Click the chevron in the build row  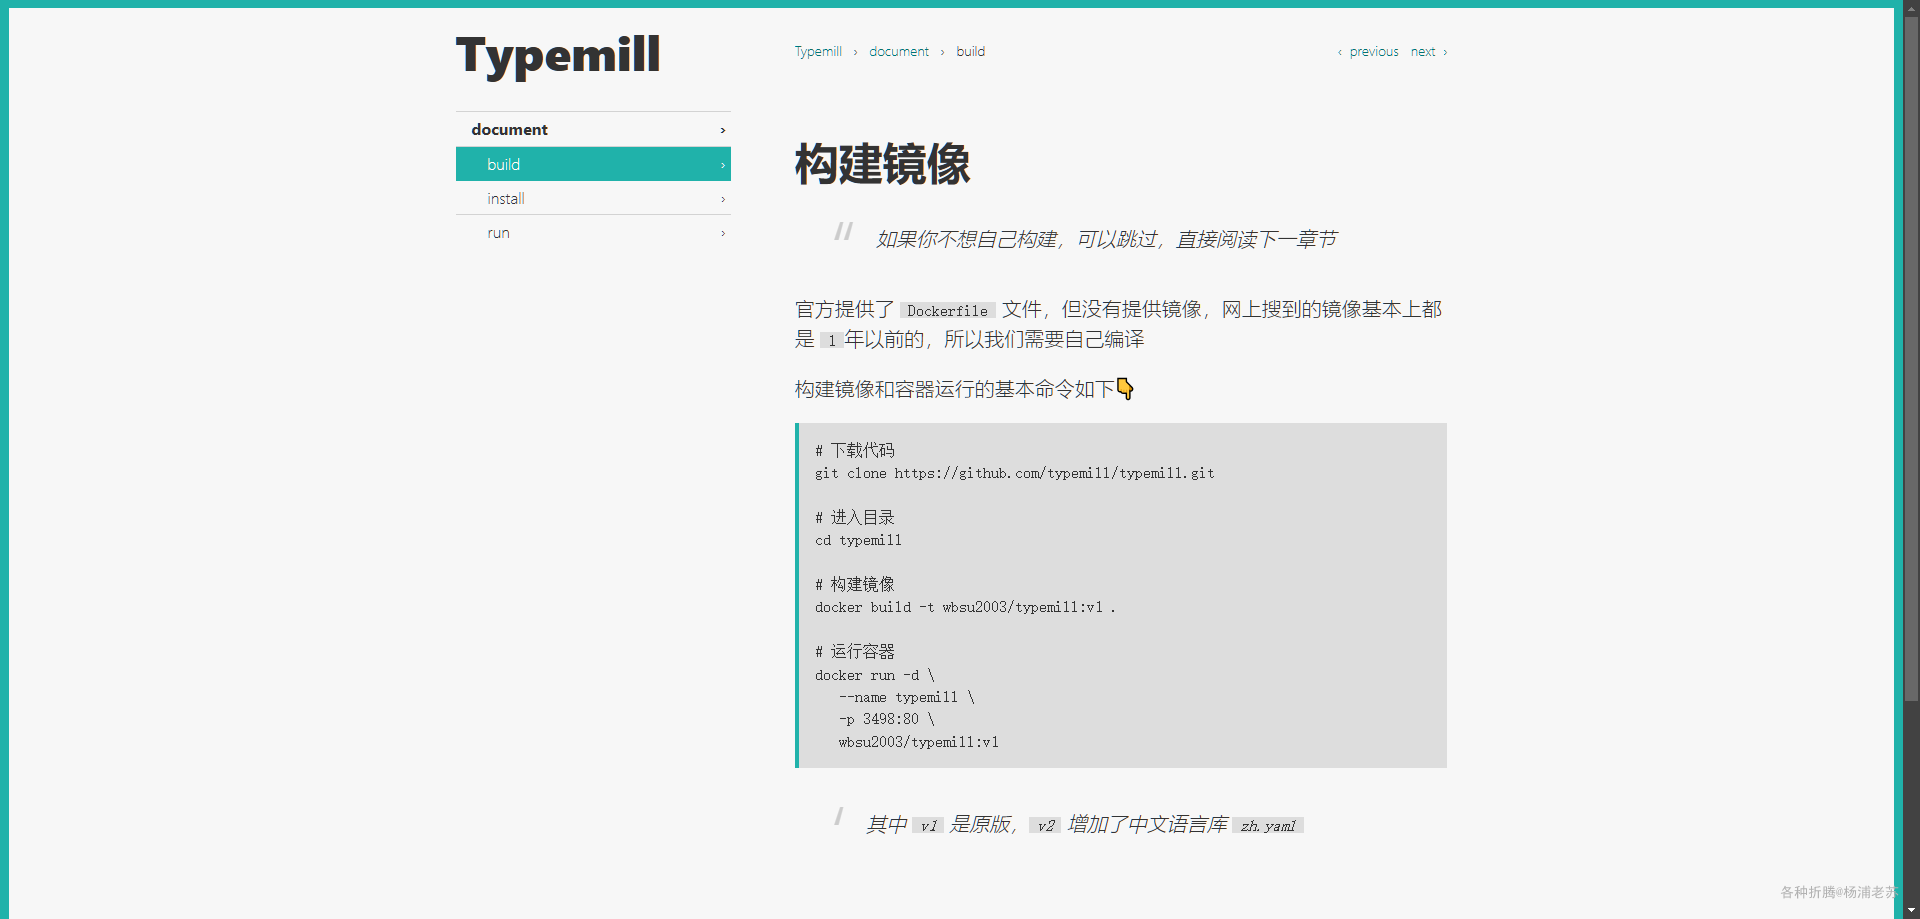coord(723,165)
